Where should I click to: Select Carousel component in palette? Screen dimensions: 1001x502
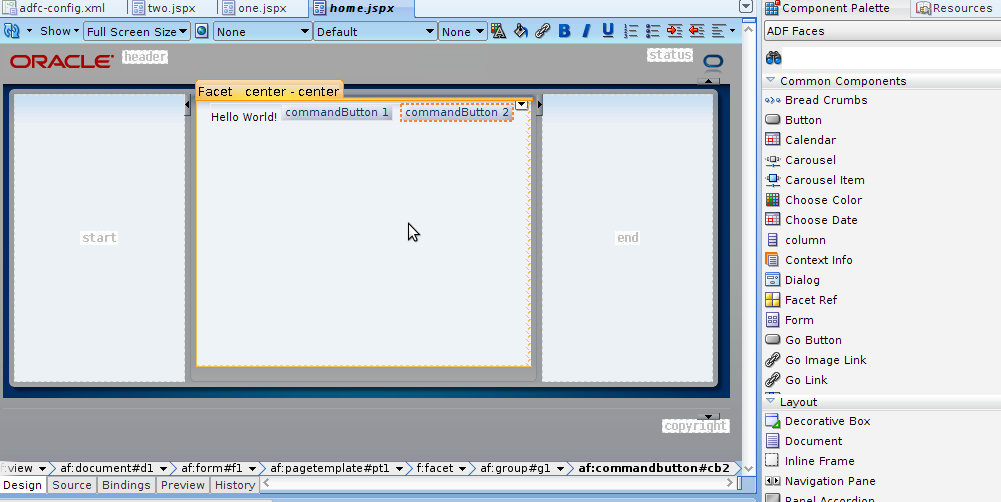[809, 160]
